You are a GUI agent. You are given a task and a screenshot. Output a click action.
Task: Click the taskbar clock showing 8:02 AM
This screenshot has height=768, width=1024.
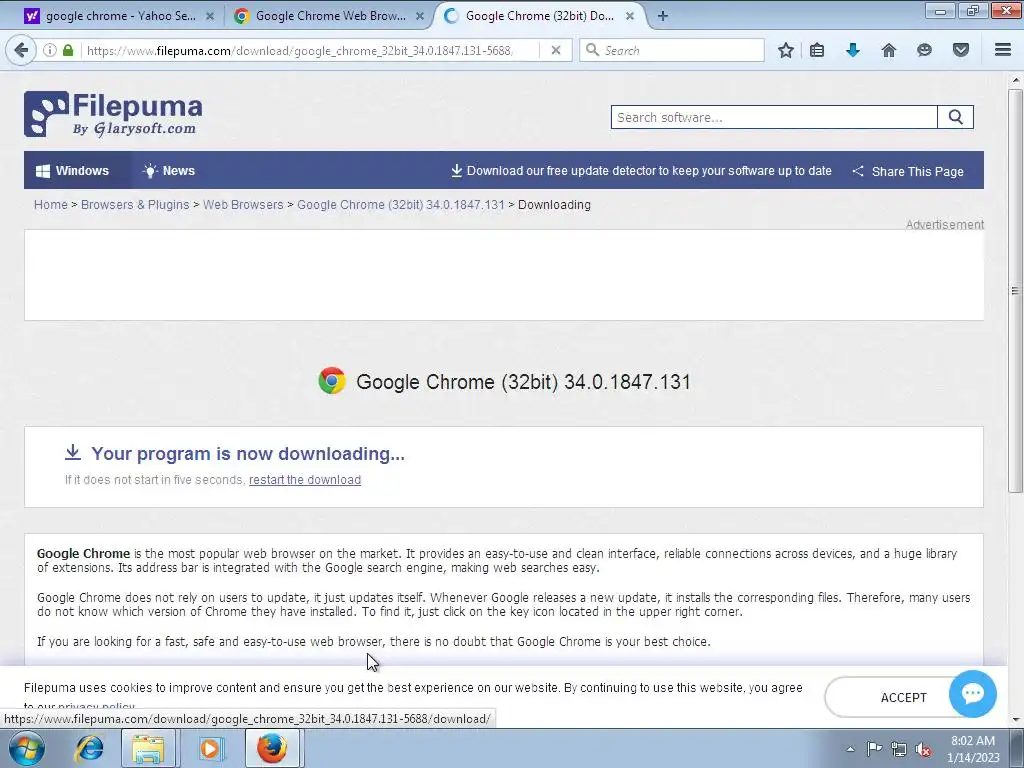[973, 749]
